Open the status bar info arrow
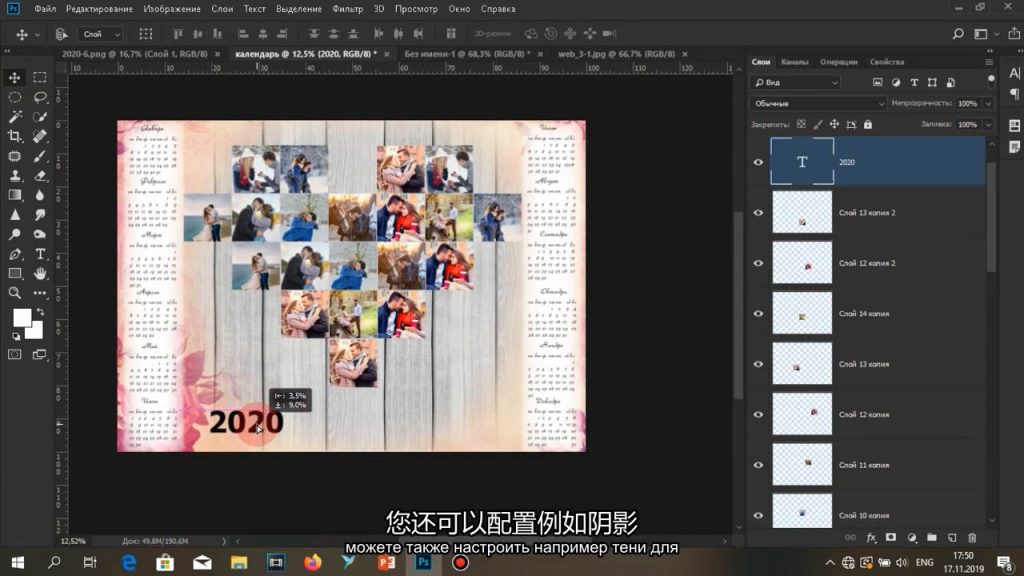Screen dimensions: 1024x576 (x=223, y=541)
